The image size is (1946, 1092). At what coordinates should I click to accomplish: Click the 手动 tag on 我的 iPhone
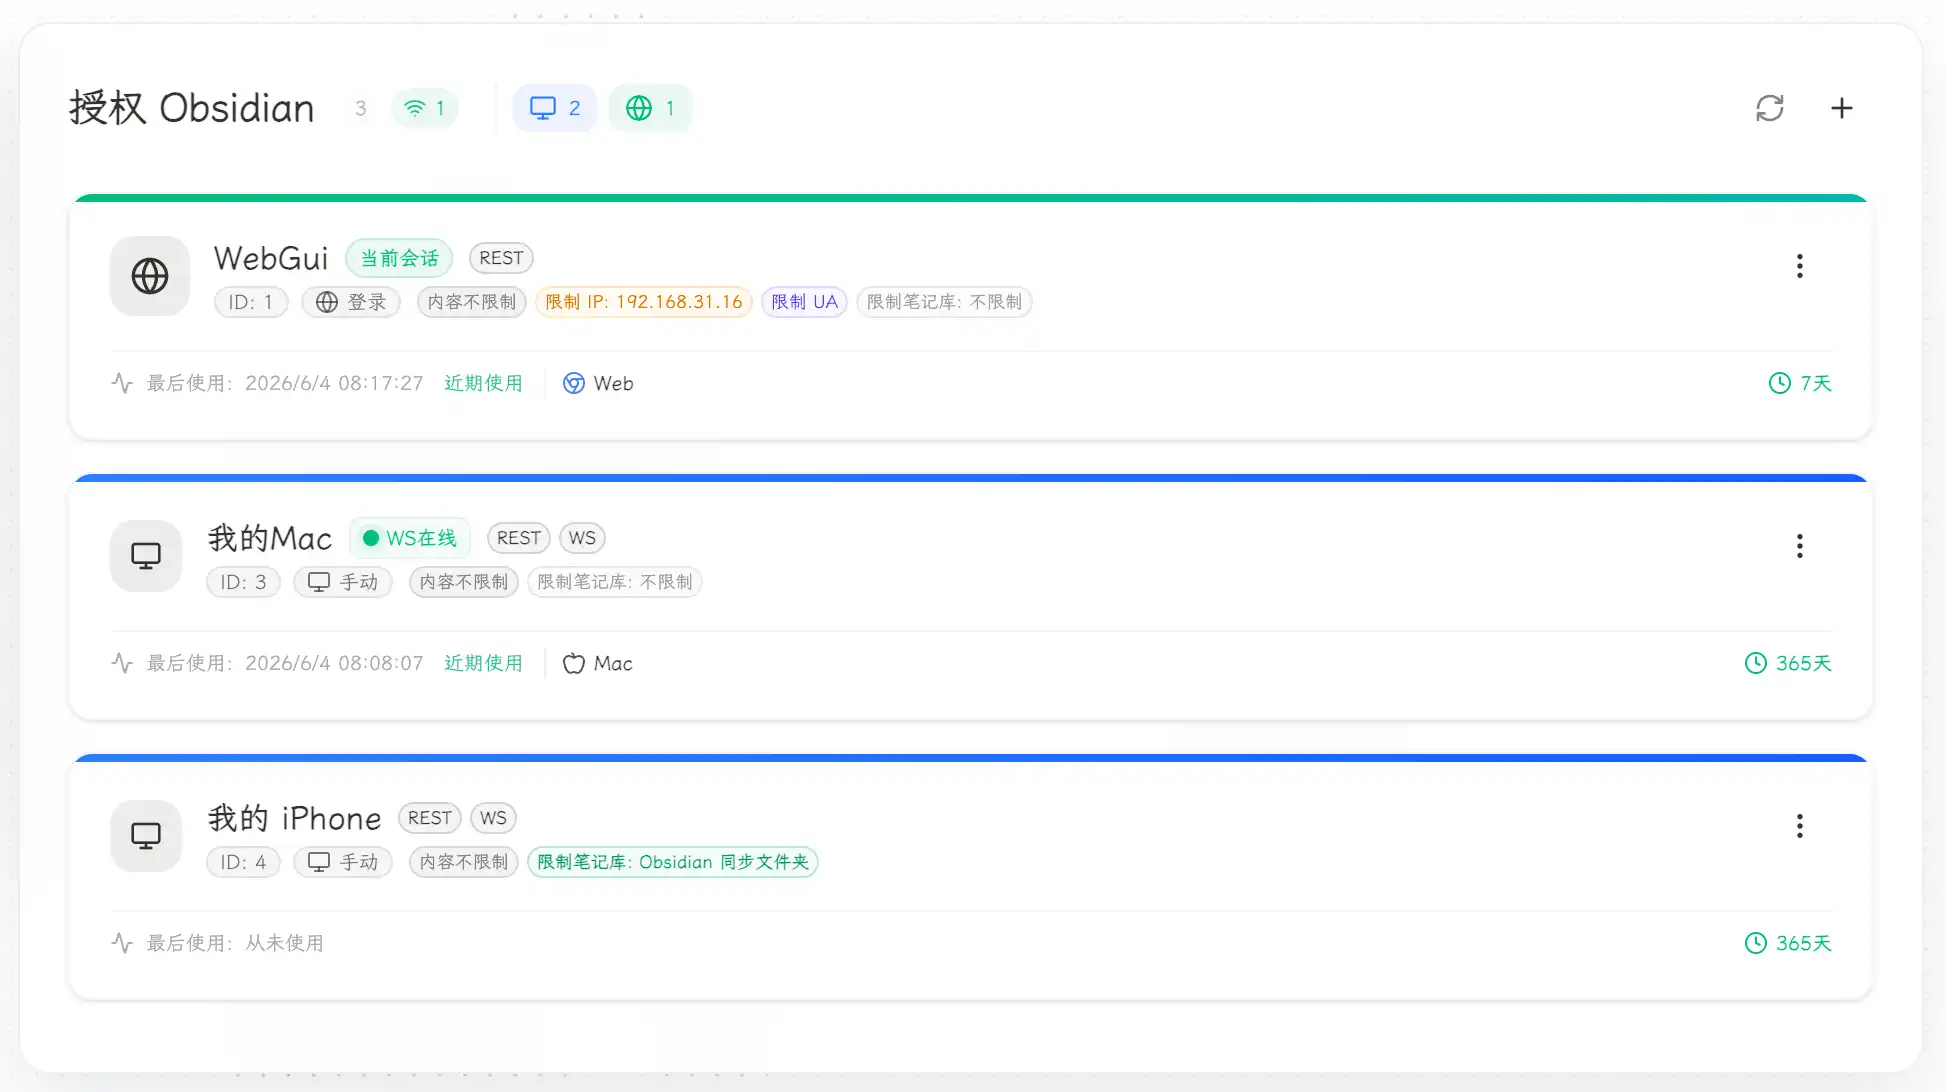(x=343, y=862)
